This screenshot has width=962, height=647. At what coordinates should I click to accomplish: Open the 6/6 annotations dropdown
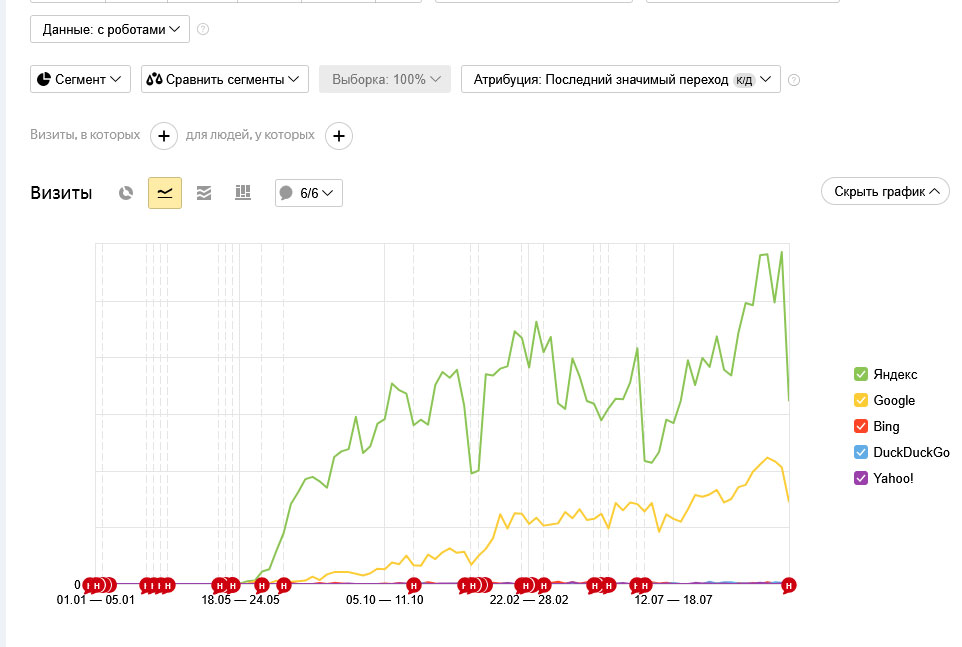309,193
